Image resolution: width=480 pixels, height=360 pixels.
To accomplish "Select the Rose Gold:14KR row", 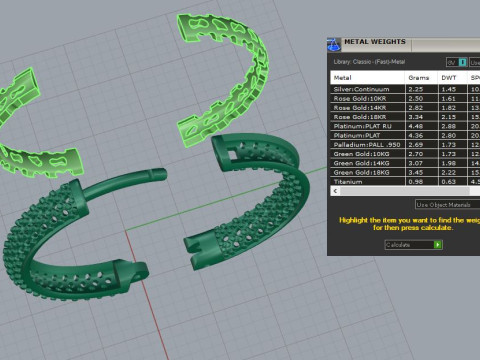I will coord(405,108).
